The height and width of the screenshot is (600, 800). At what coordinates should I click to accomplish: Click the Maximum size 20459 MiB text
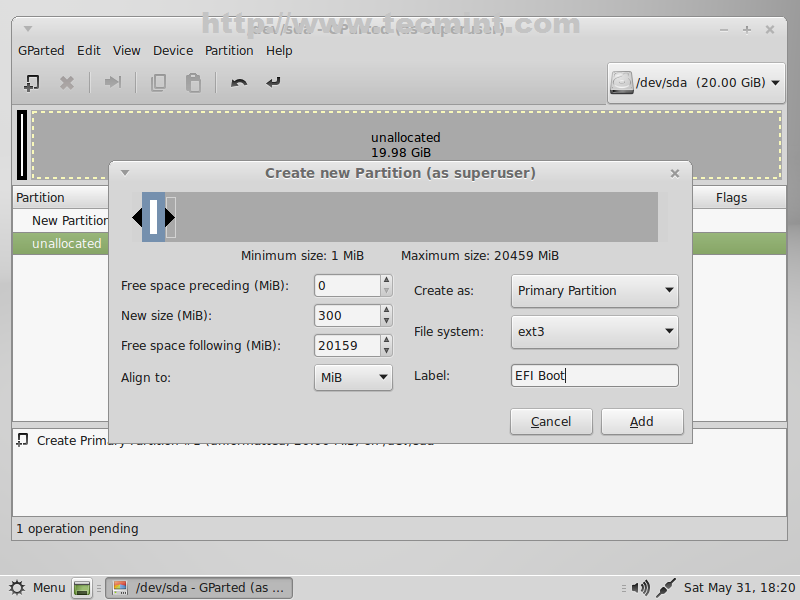[x=480, y=256]
